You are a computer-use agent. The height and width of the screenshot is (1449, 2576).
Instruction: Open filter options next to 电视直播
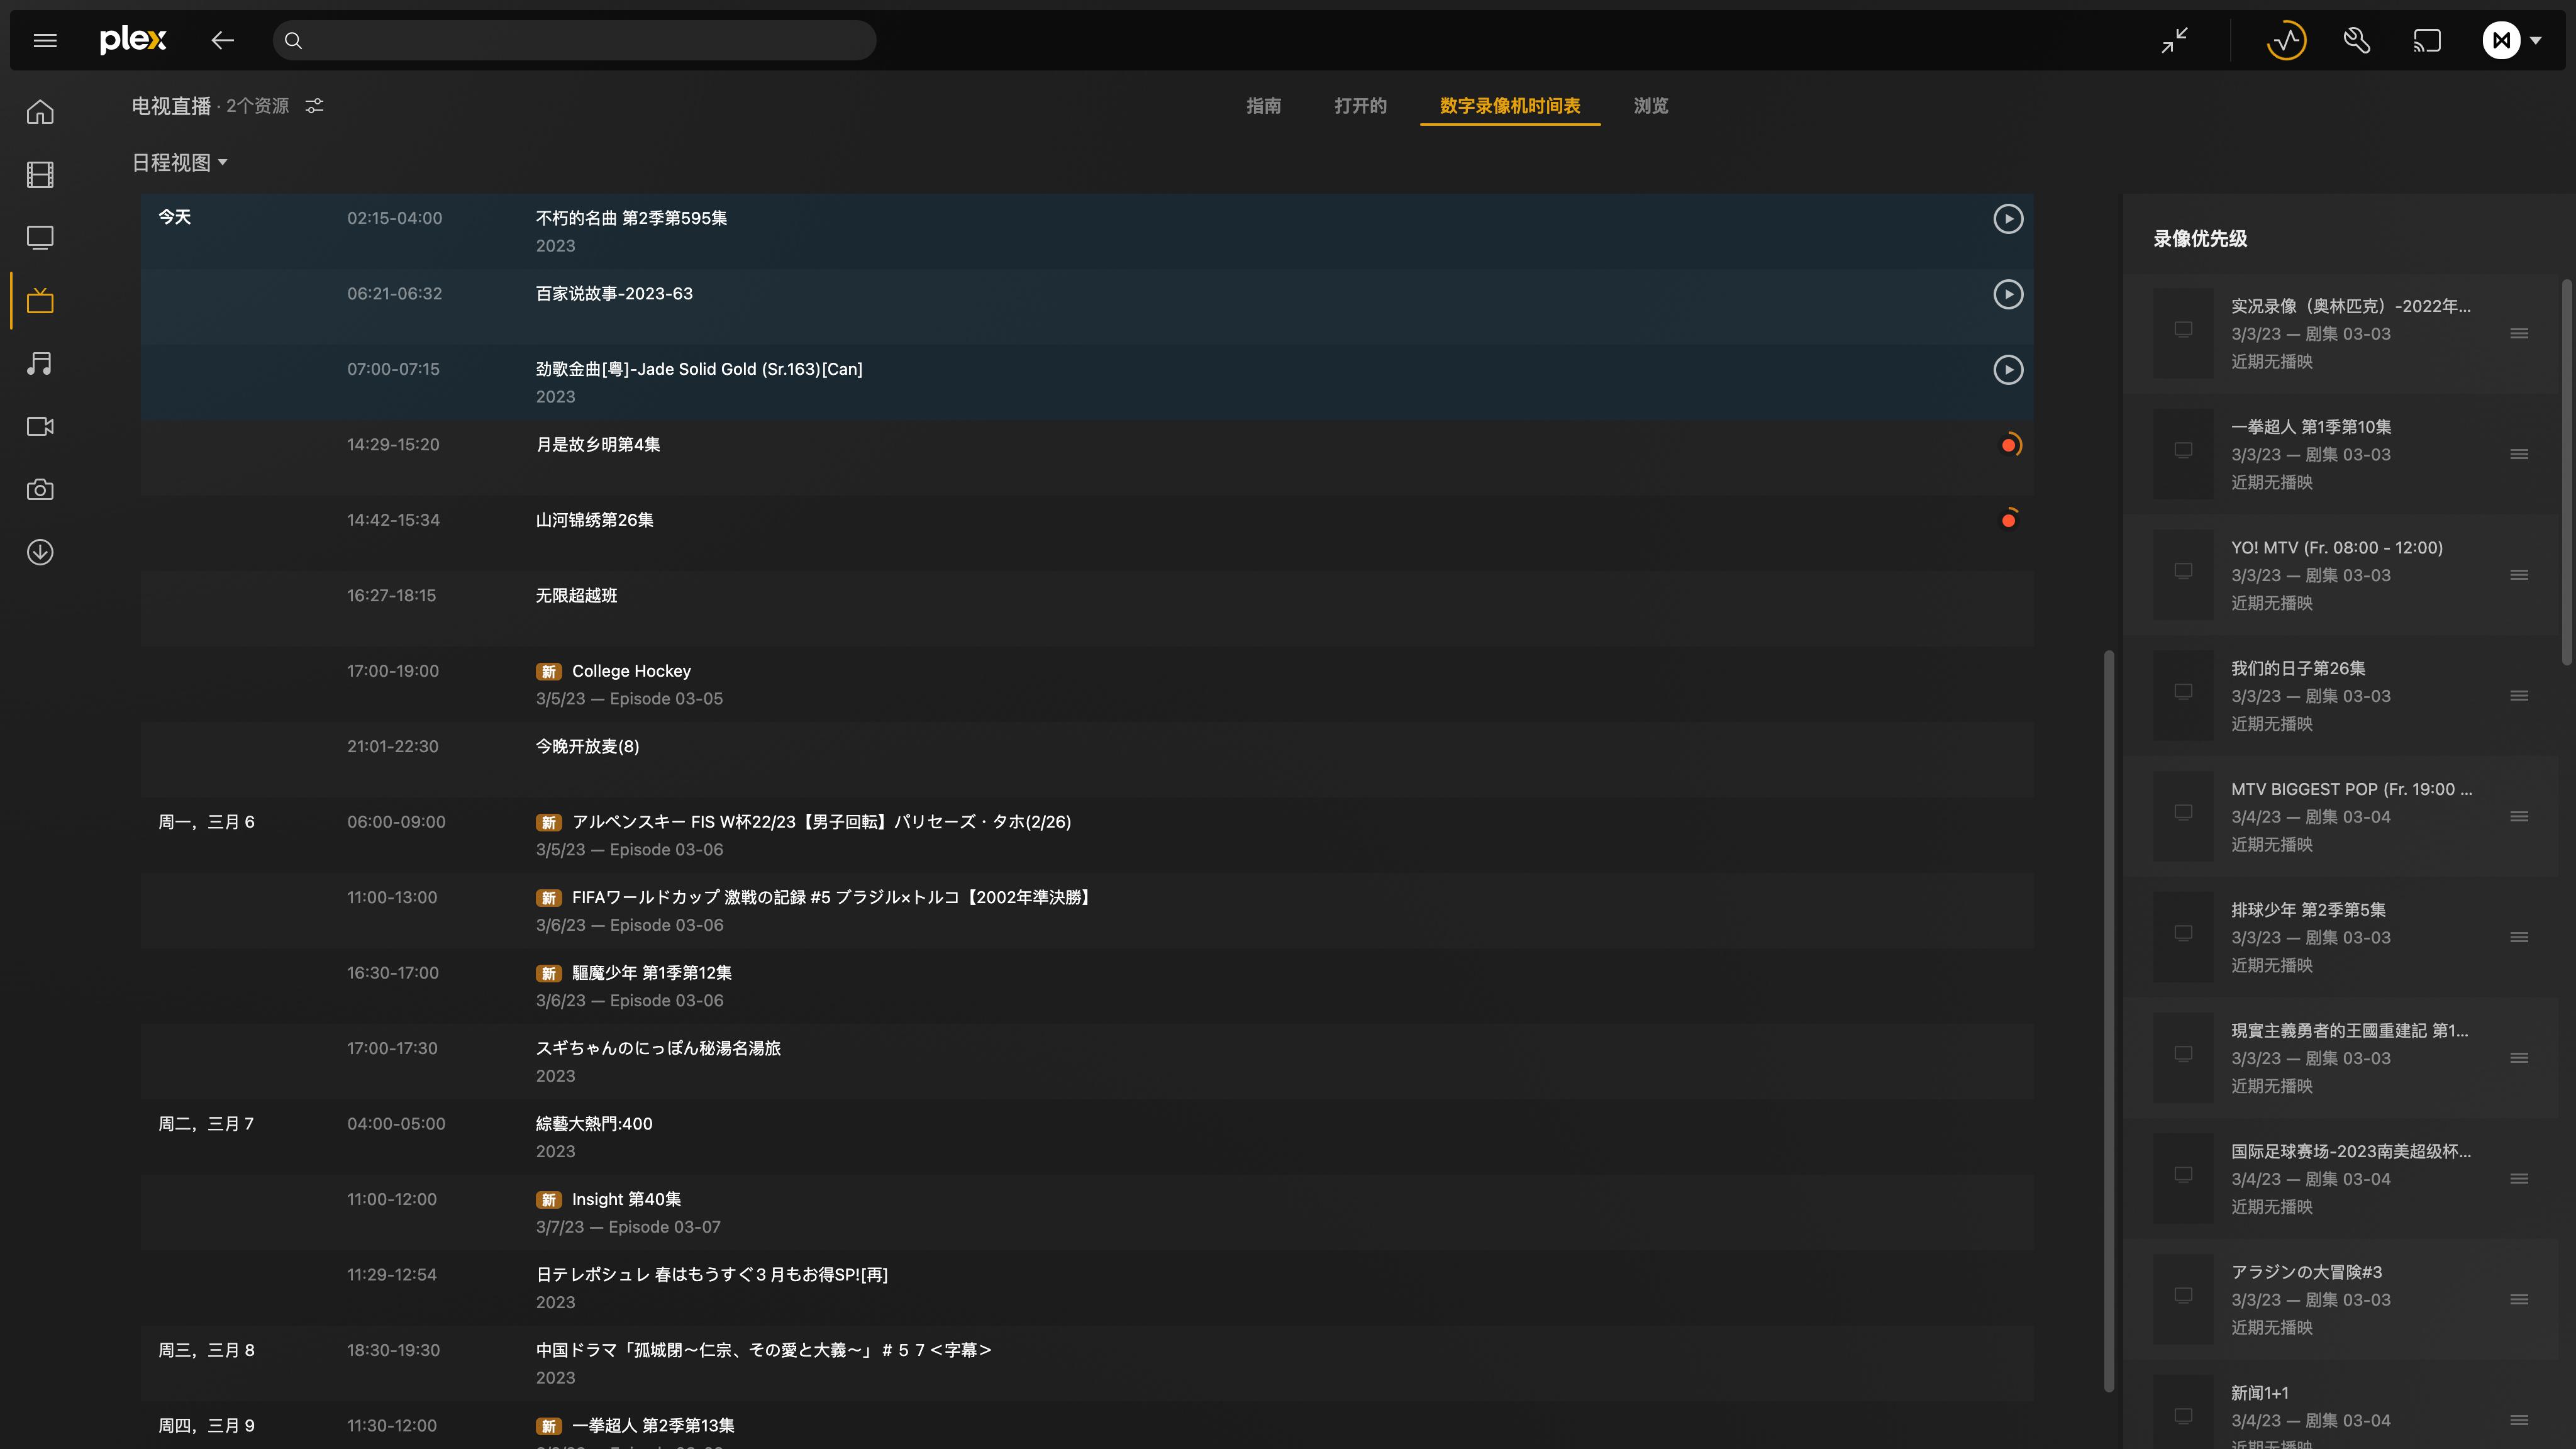pyautogui.click(x=314, y=105)
